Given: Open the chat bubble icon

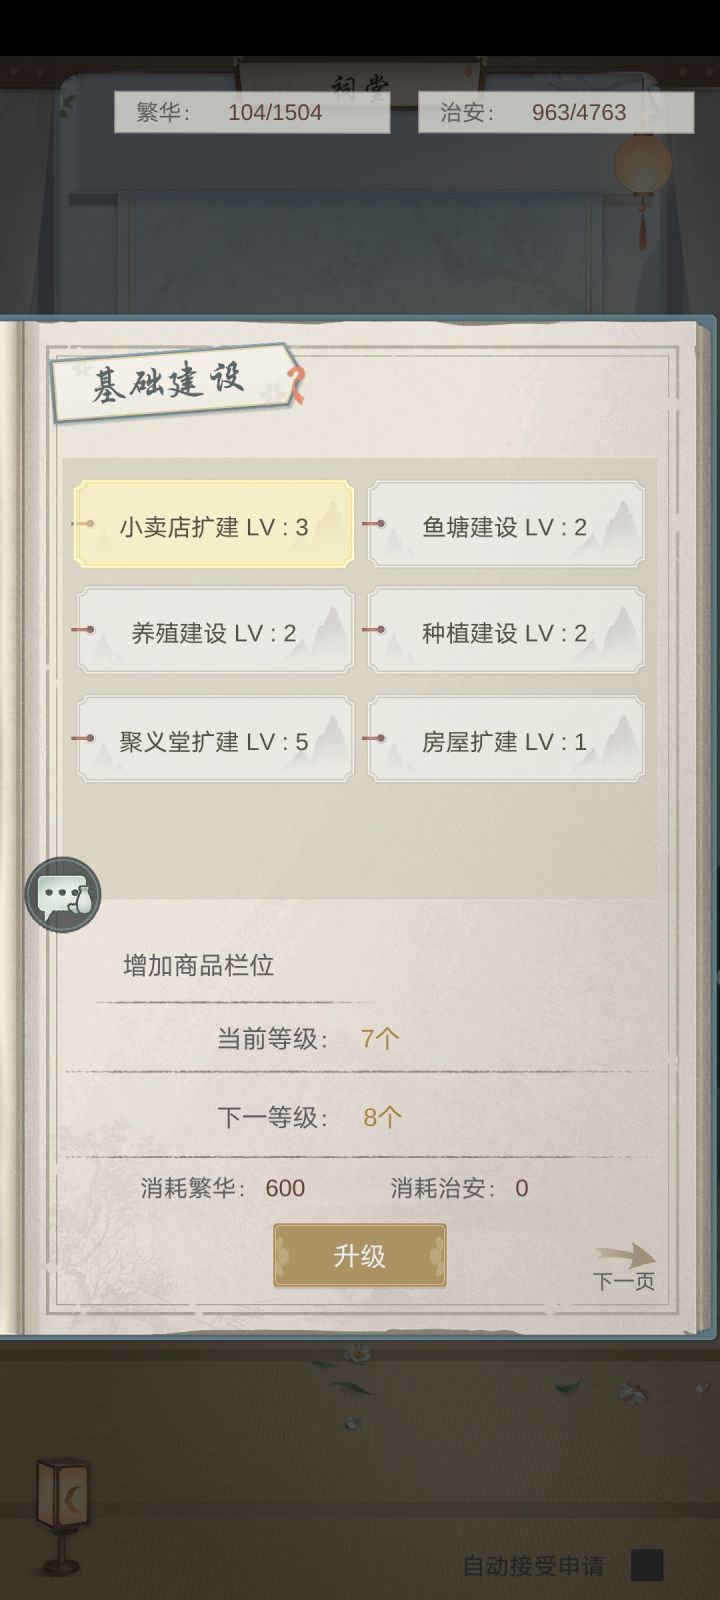Looking at the screenshot, I should (63, 895).
